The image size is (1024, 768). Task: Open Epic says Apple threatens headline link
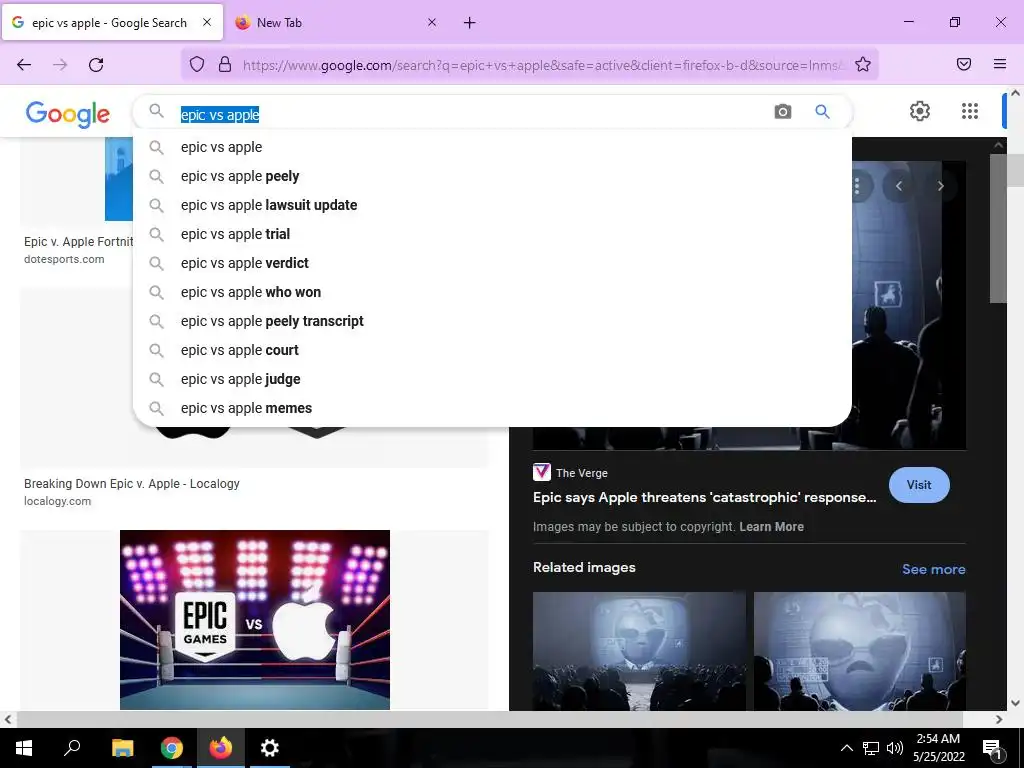[x=704, y=497]
